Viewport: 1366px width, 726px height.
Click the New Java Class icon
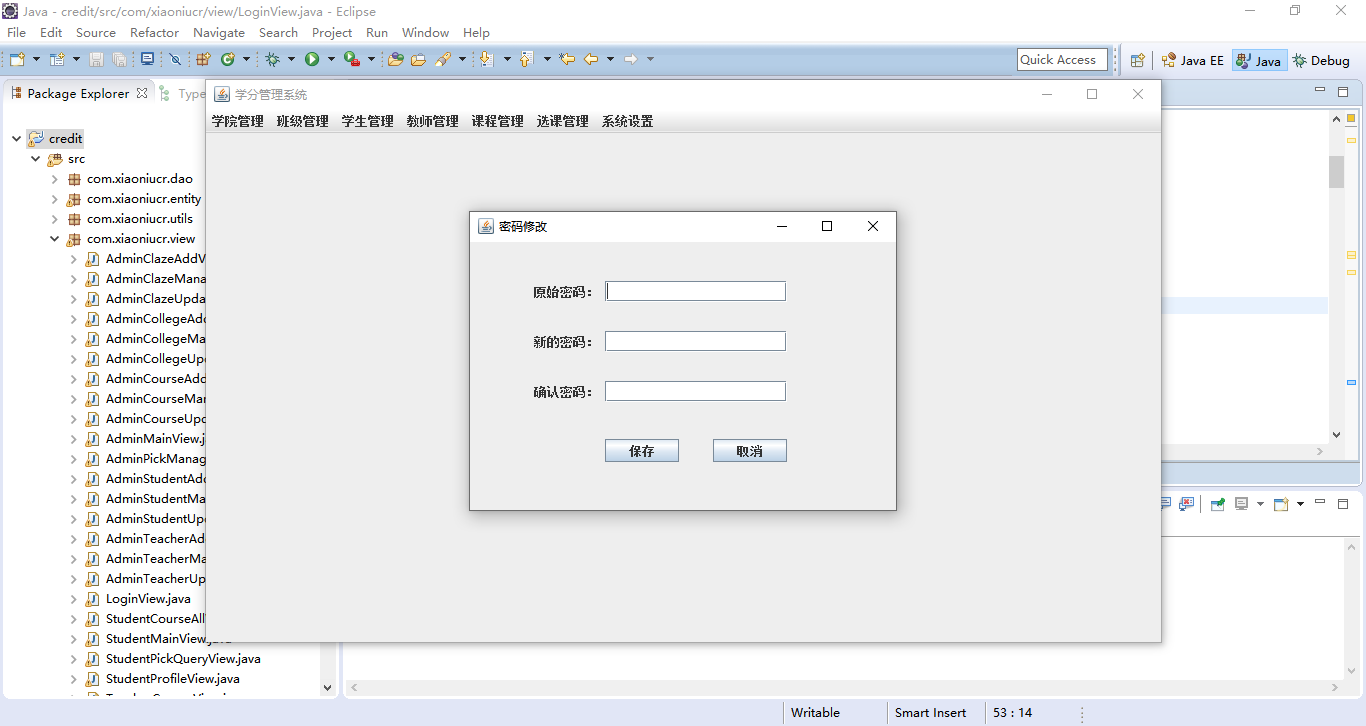click(228, 60)
